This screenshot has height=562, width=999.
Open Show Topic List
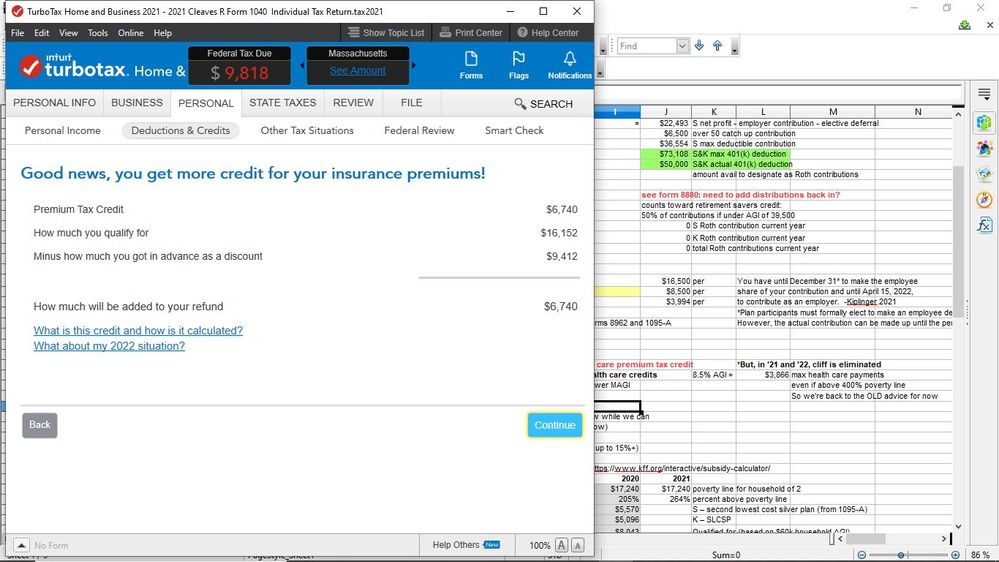click(x=386, y=32)
